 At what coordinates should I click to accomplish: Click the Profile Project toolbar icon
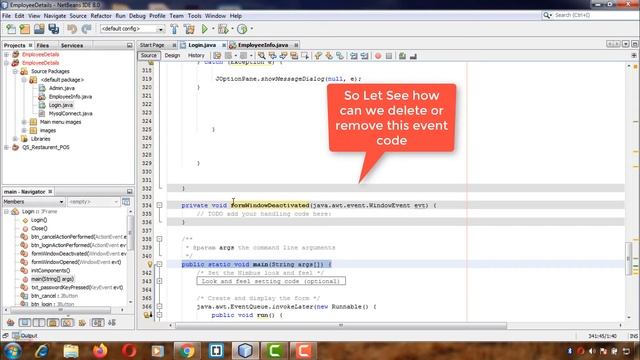pos(242,29)
